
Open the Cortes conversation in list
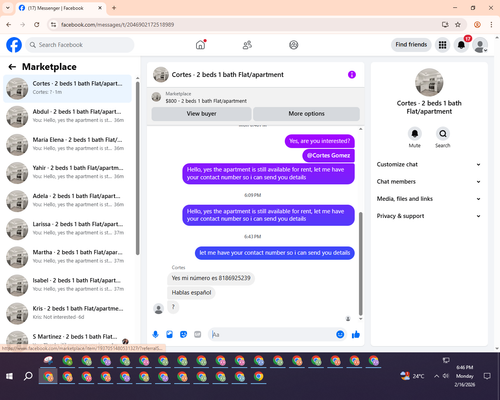[67, 88]
